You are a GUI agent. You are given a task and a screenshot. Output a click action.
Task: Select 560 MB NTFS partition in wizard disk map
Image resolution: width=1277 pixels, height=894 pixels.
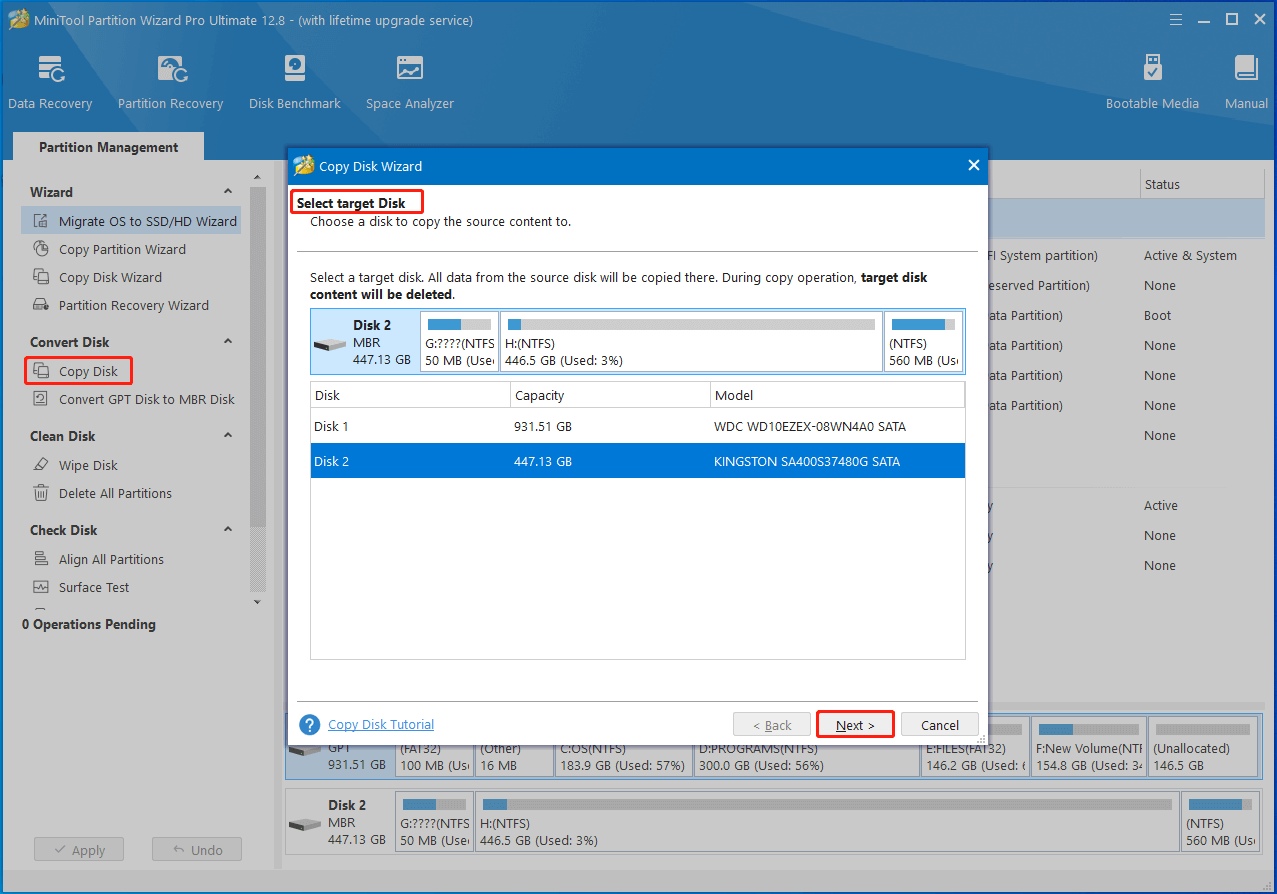923,341
